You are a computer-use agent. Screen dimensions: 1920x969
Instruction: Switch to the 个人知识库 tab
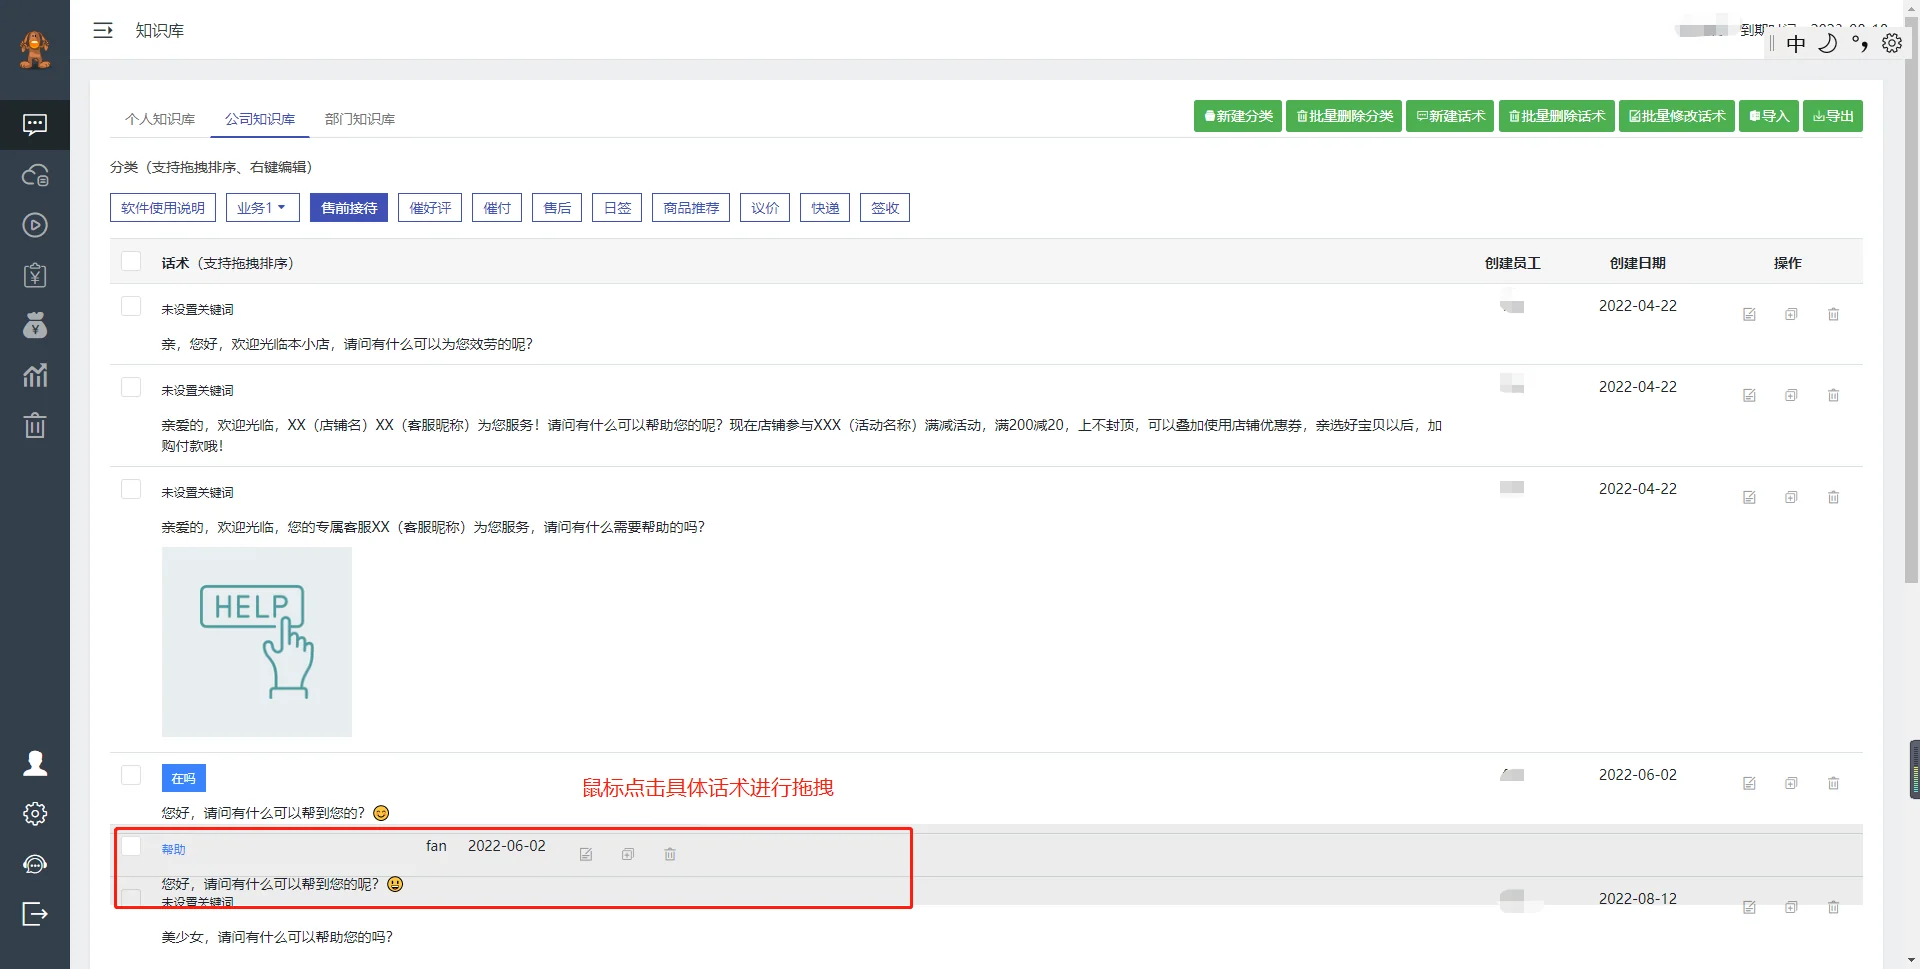(160, 119)
